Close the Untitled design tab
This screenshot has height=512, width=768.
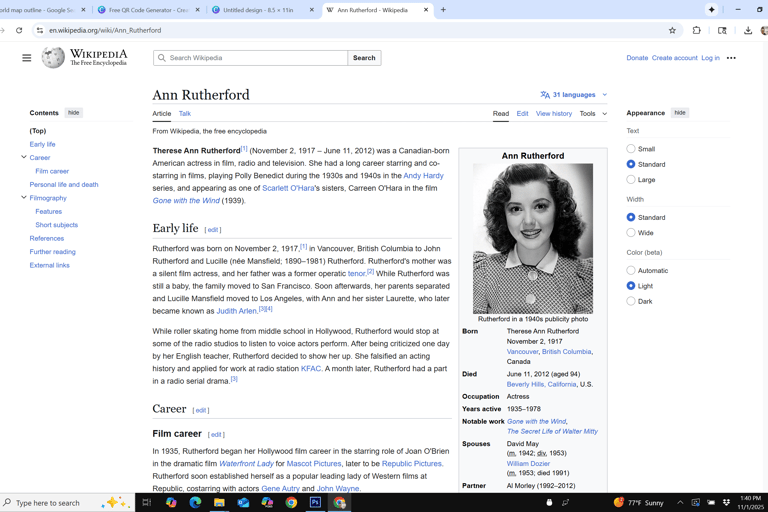312,10
